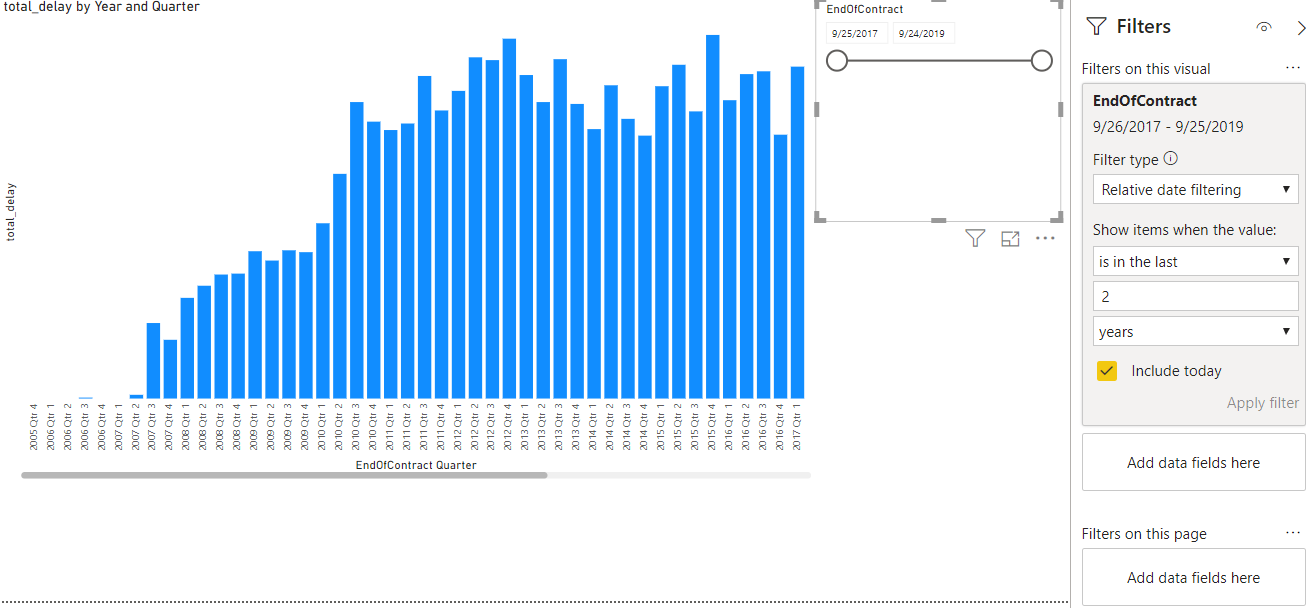Image resolution: width=1306 pixels, height=608 pixels.
Task: Open the years unit dropdown
Action: click(x=1195, y=331)
